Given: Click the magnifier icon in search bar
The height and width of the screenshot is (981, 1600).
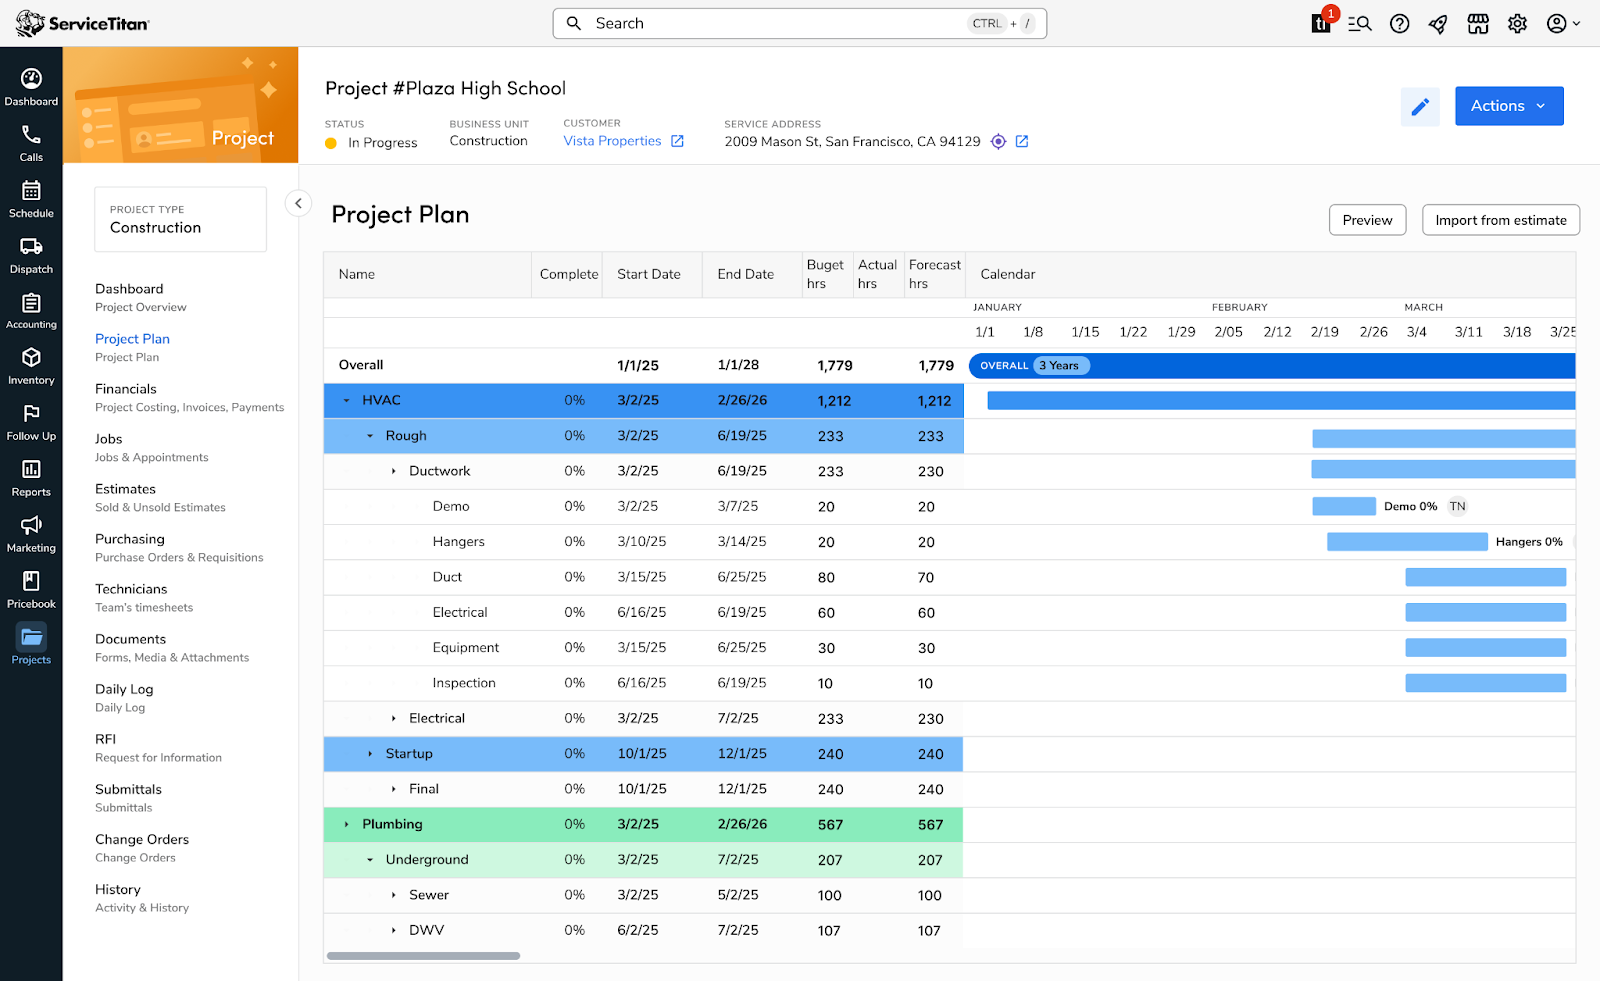Looking at the screenshot, I should point(574,23).
